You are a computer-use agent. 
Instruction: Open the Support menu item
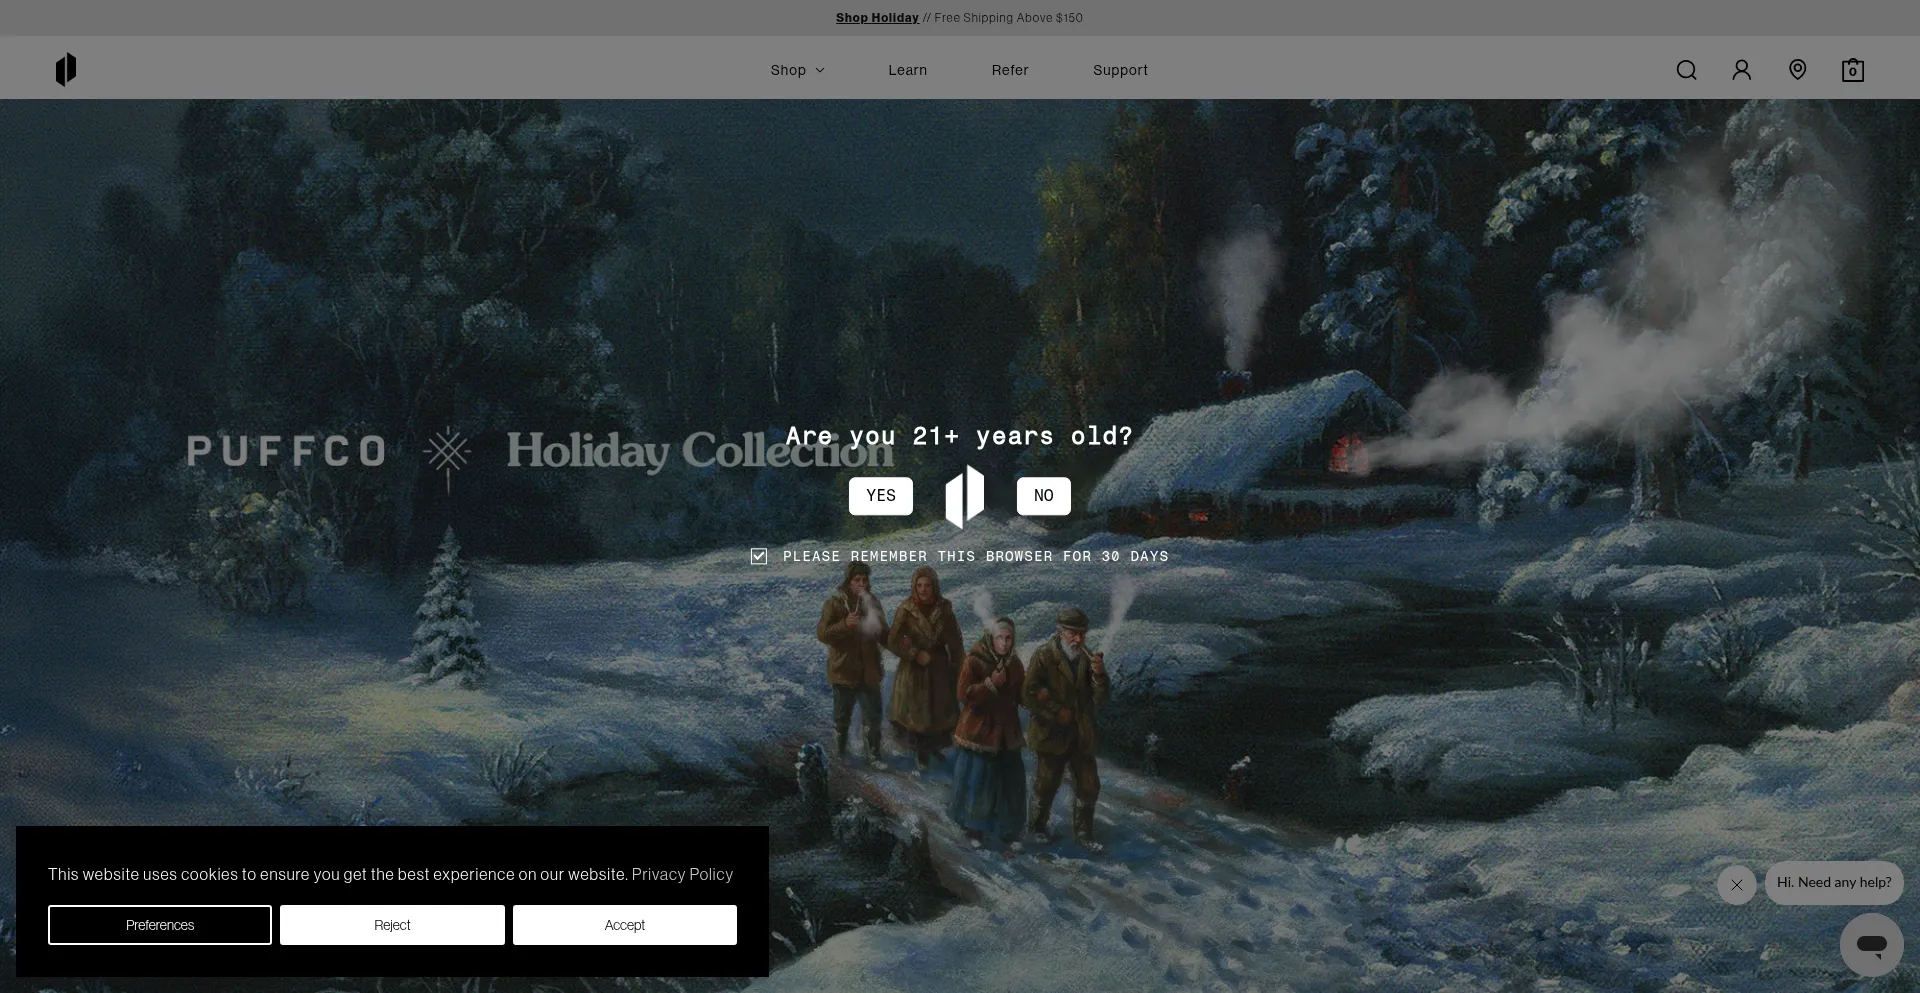pyautogui.click(x=1120, y=70)
